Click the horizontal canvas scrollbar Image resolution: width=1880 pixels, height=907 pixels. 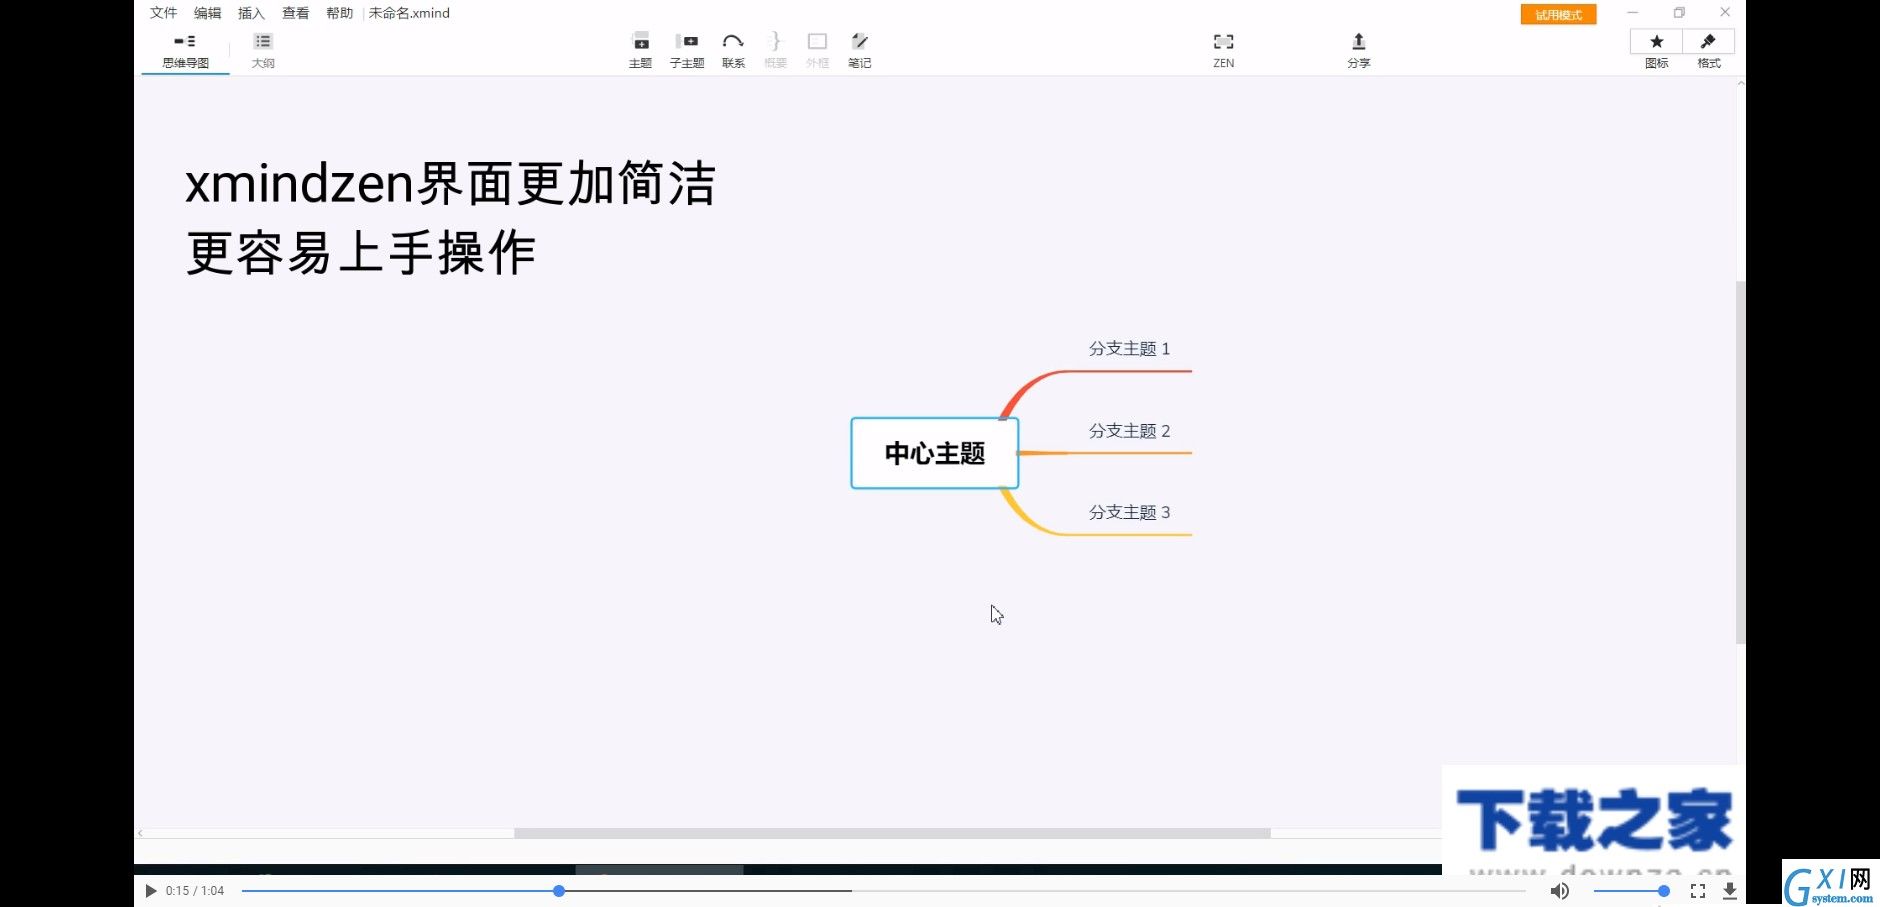(x=892, y=833)
